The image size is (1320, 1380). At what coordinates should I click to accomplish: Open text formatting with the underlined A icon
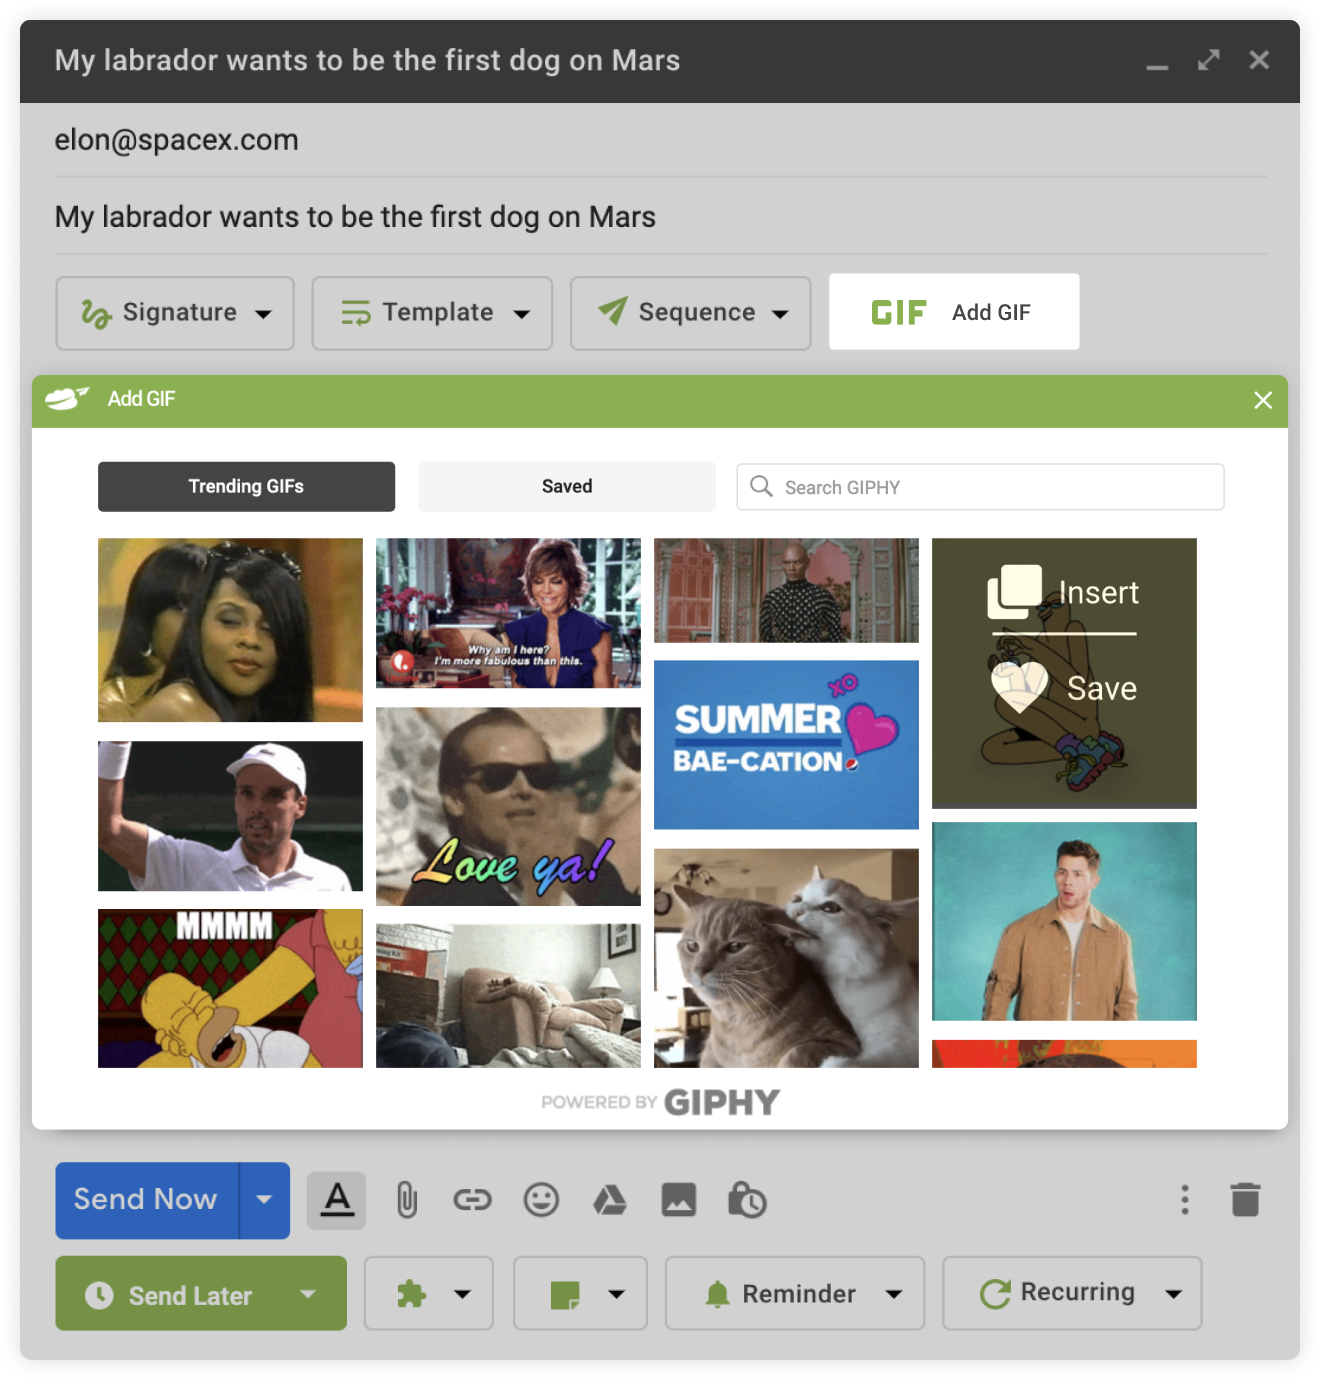tap(335, 1200)
